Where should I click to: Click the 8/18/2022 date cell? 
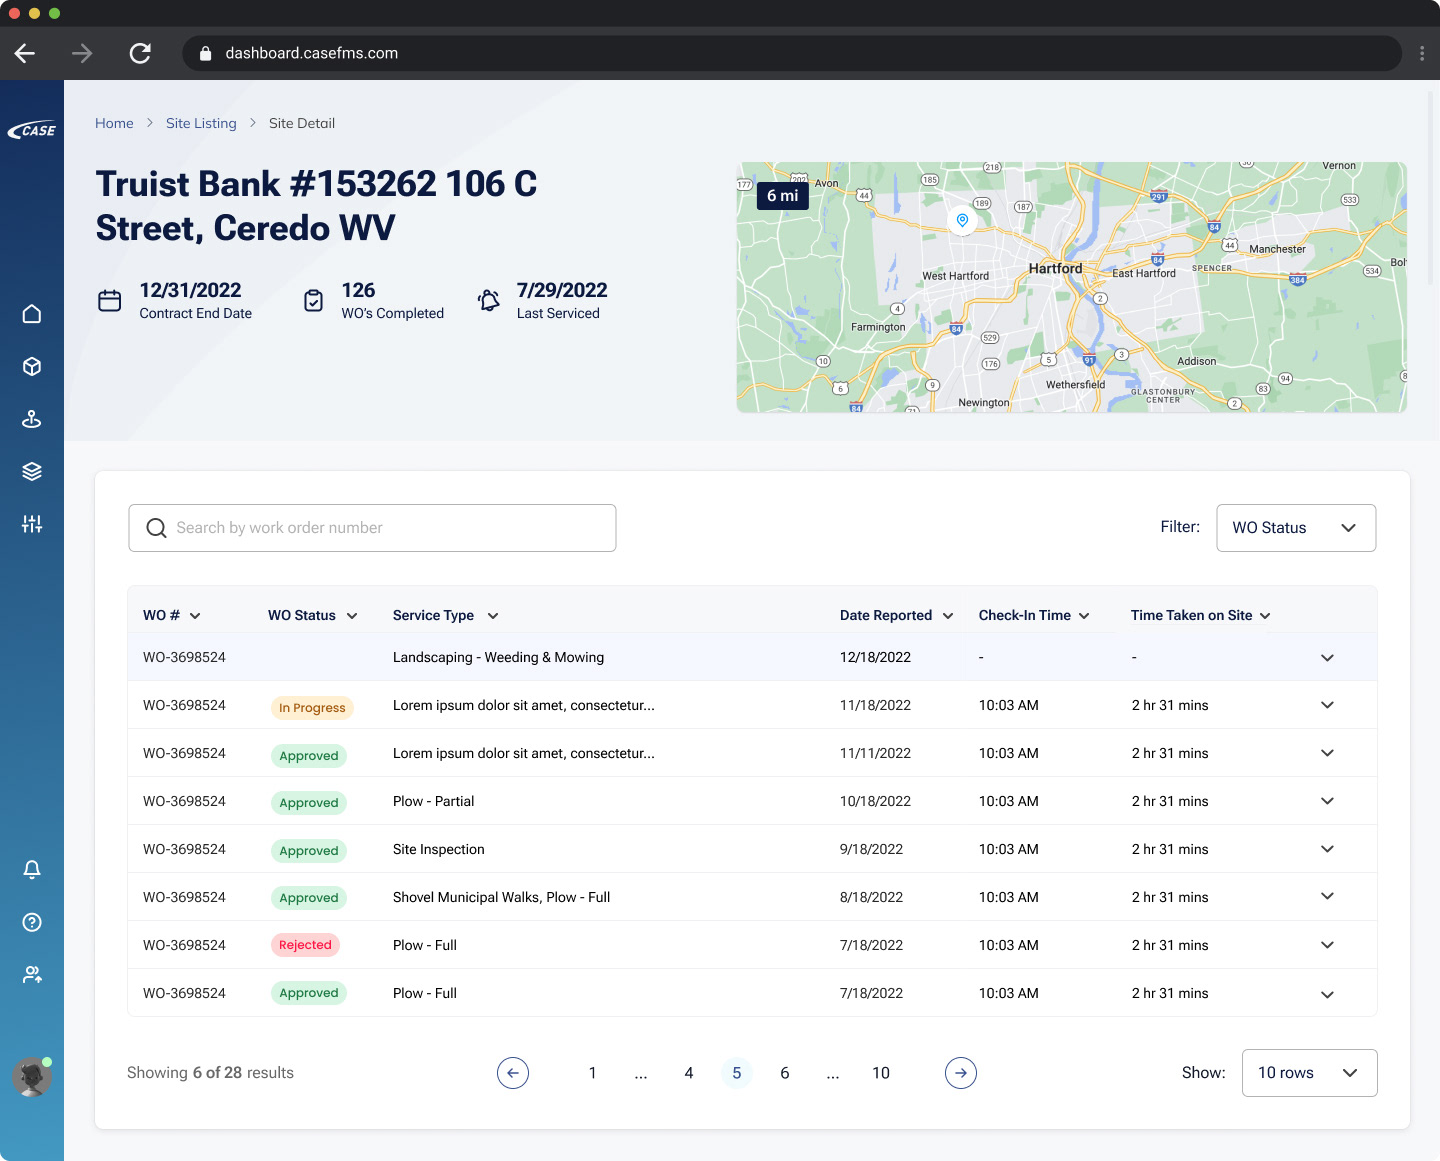pos(872,897)
